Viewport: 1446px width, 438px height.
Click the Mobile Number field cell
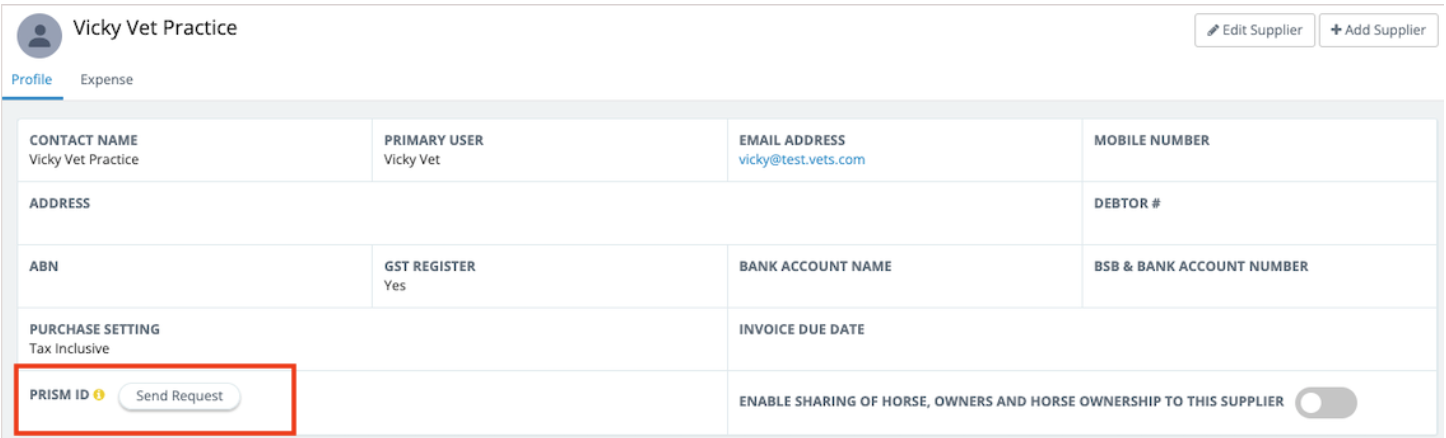1258,150
